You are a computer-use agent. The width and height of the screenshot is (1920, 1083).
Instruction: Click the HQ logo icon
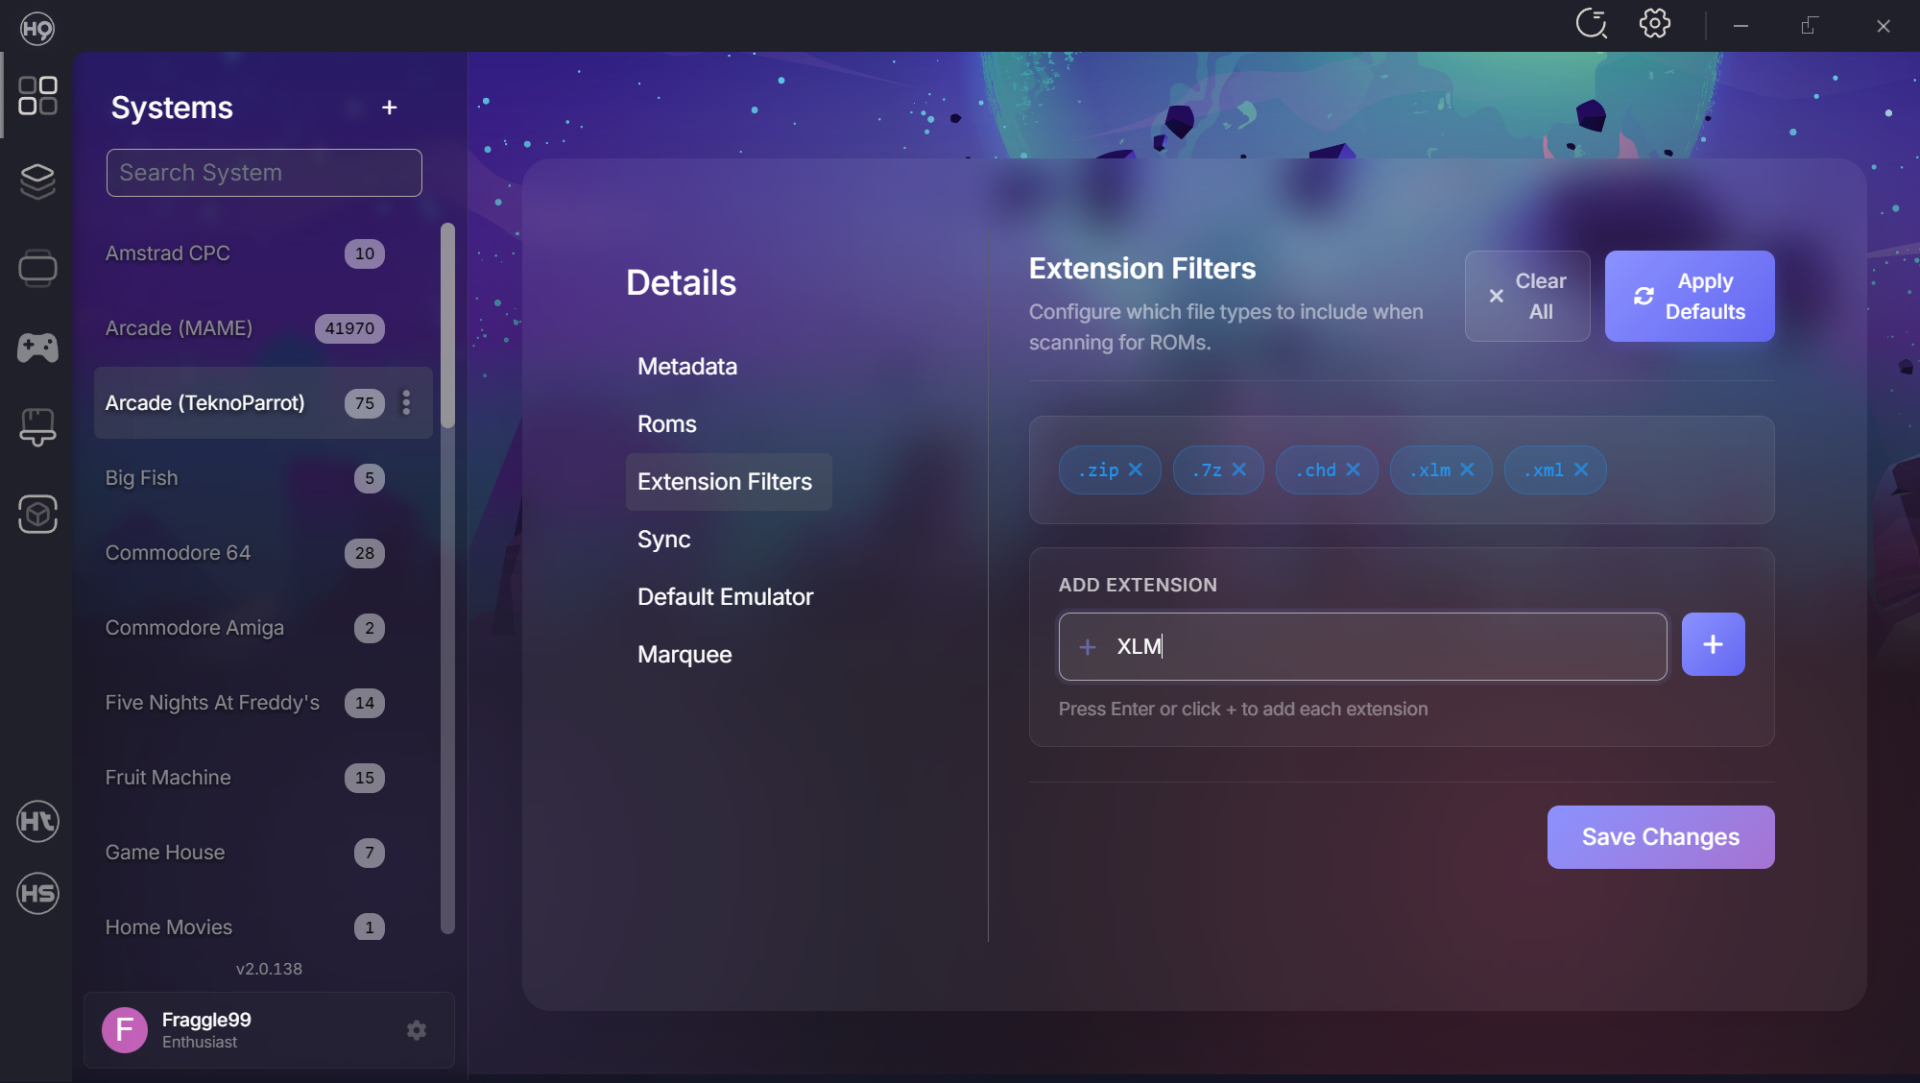37,28
